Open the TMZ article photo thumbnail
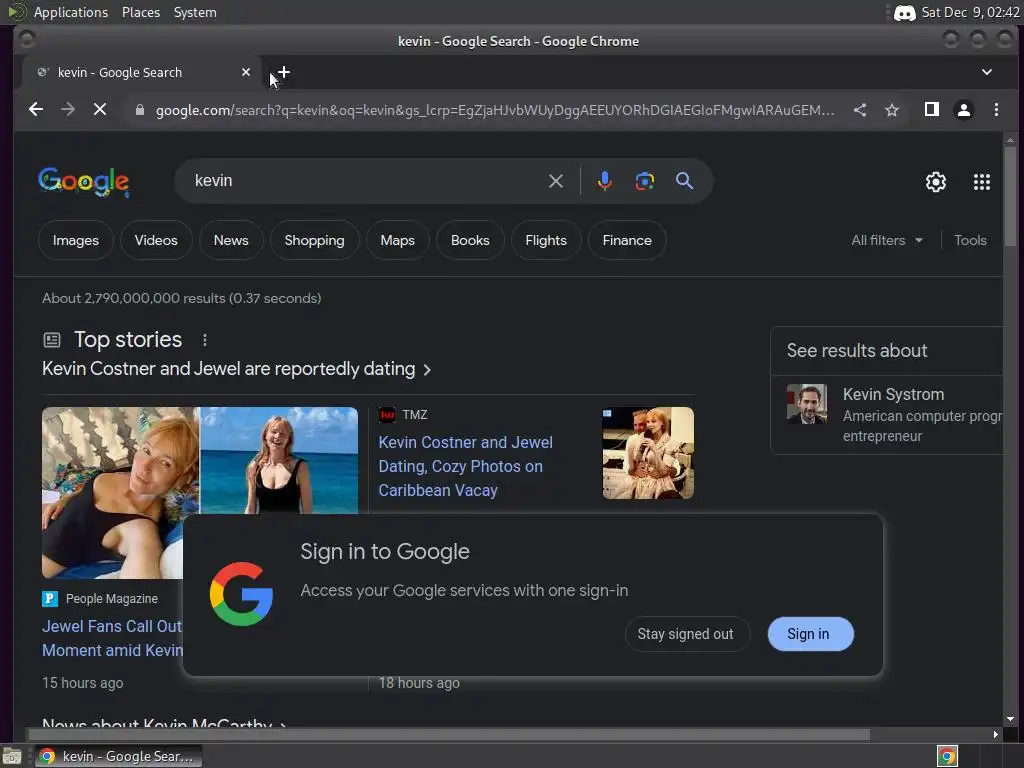The width and height of the screenshot is (1024, 768). (x=648, y=453)
